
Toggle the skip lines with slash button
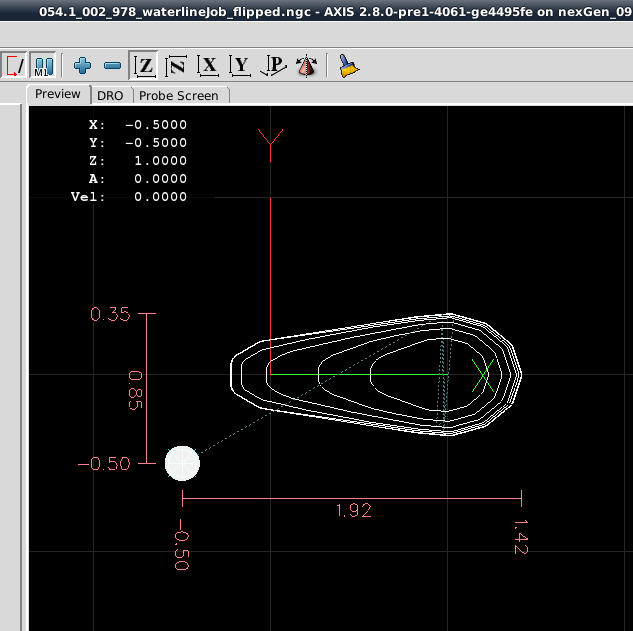(15, 66)
